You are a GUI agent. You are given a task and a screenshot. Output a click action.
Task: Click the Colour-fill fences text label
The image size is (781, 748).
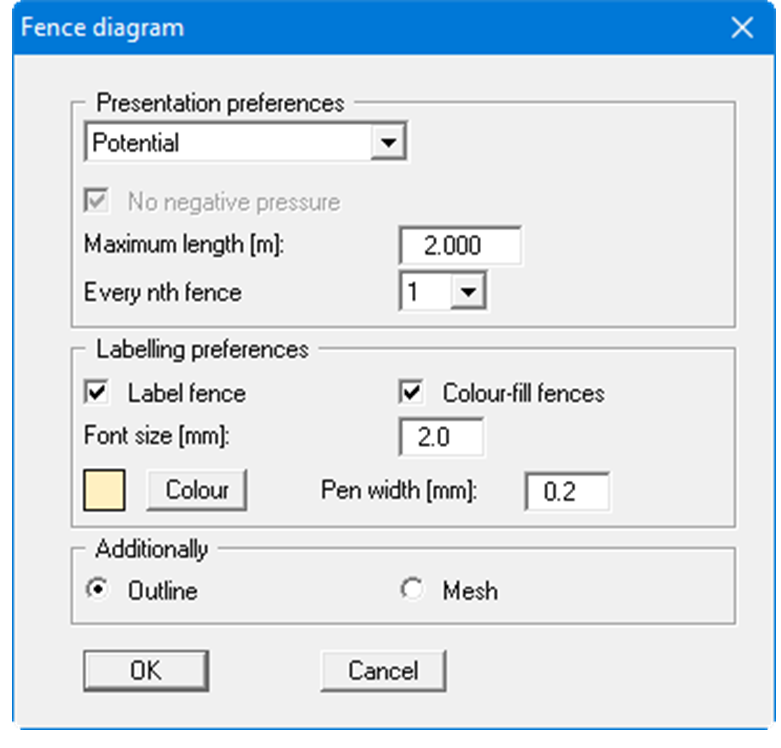[523, 393]
